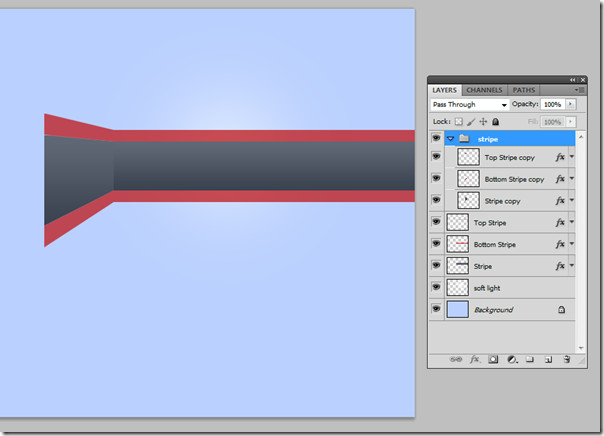Click the Background layer thumbnail
Viewport: 604px width, 436px height.
click(x=458, y=309)
